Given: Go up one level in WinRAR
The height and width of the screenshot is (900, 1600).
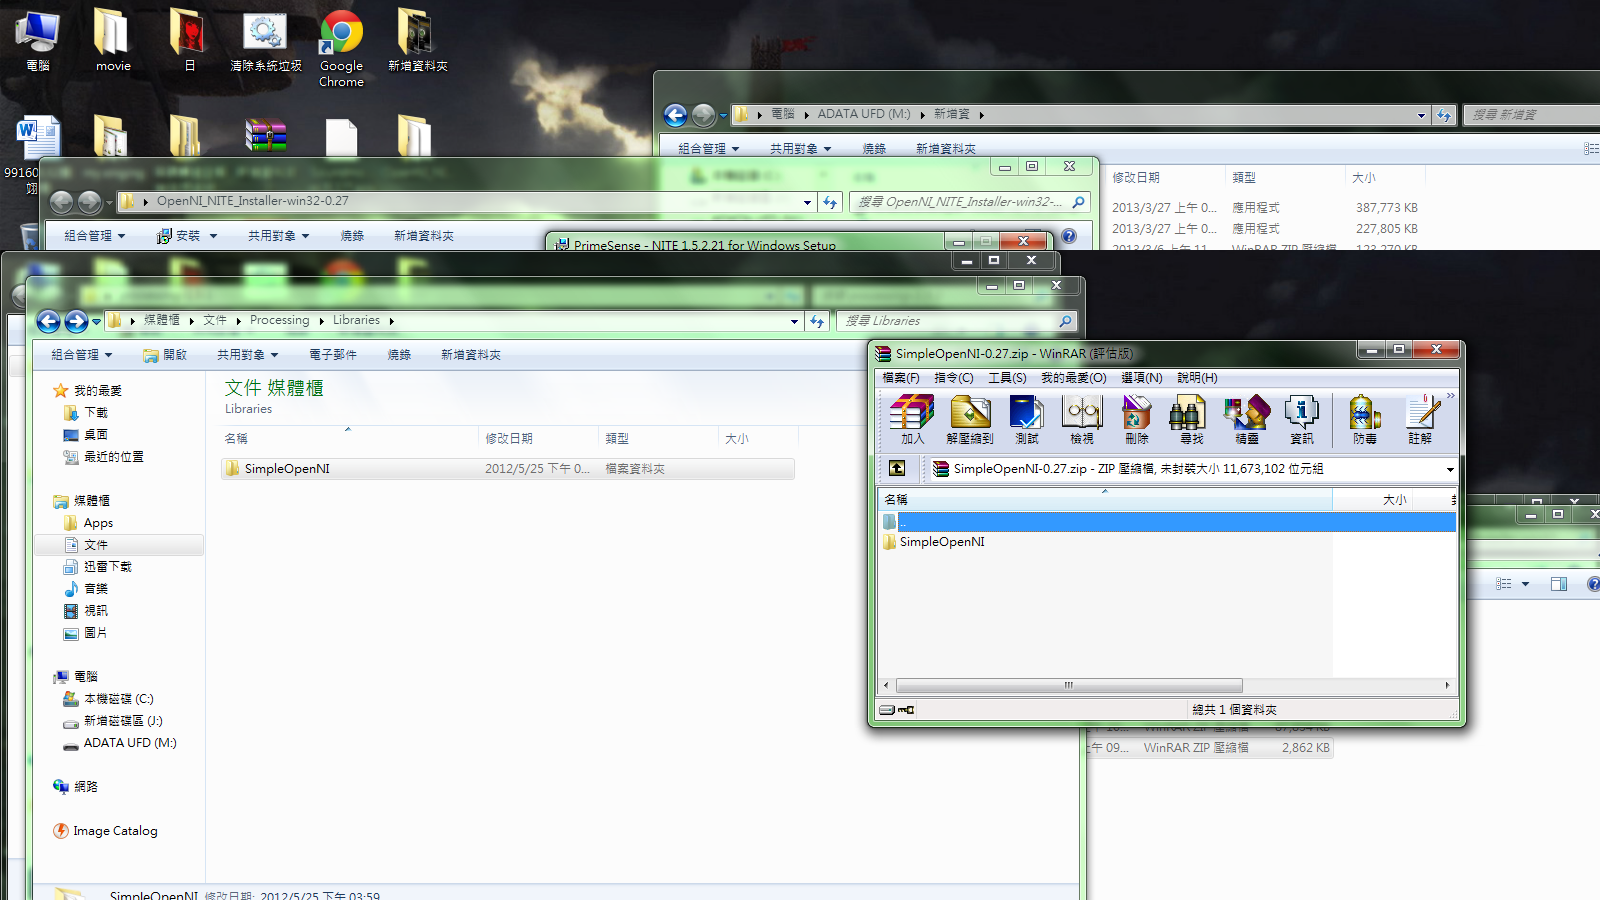Looking at the screenshot, I should tap(897, 468).
